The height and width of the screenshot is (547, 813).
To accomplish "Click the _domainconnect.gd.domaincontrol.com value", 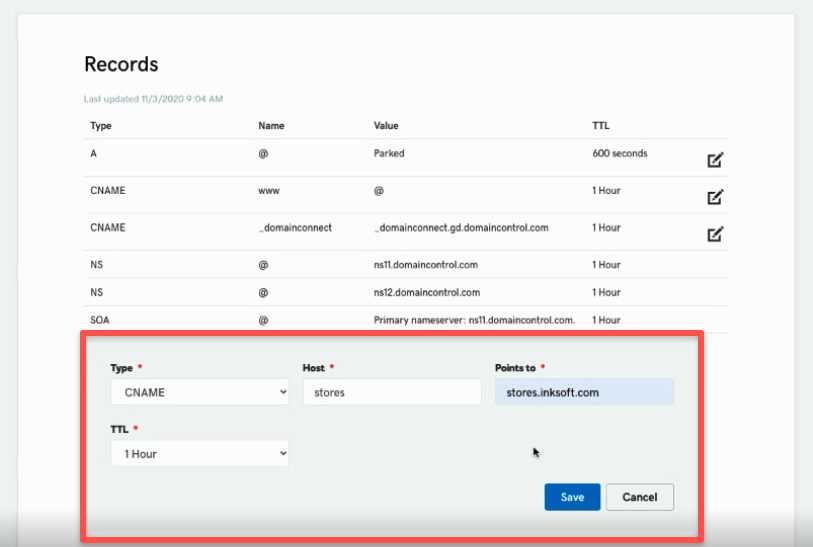I will pos(460,228).
